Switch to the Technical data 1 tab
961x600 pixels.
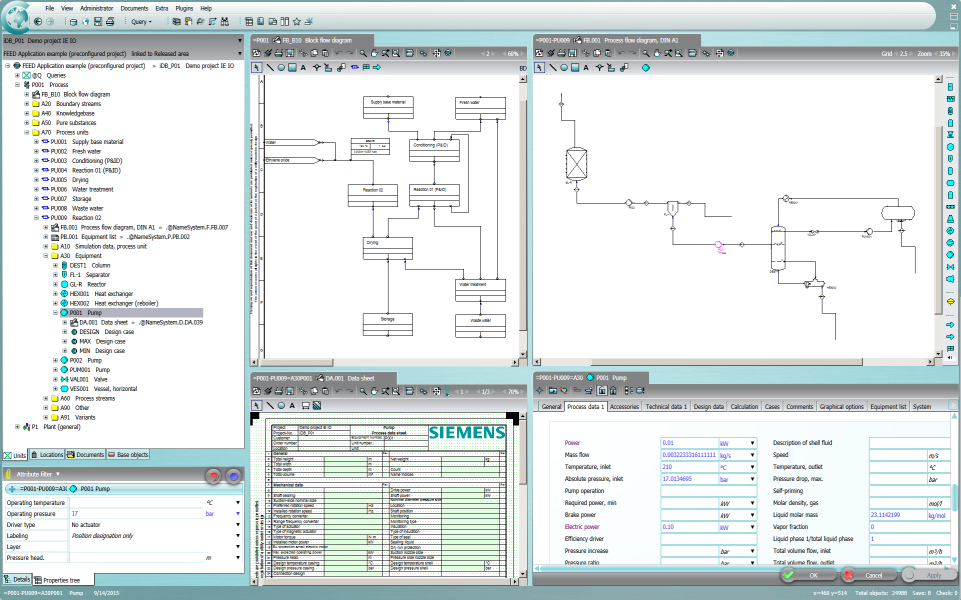pyautogui.click(x=666, y=406)
